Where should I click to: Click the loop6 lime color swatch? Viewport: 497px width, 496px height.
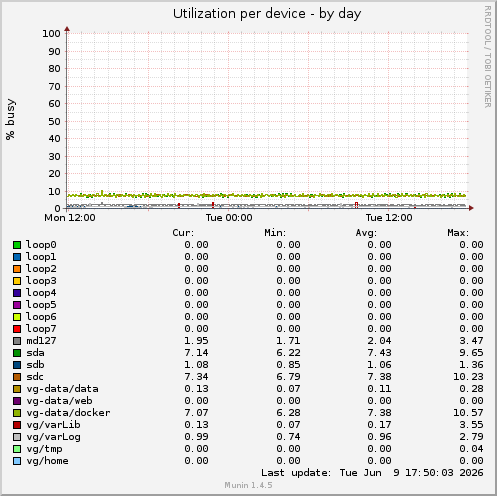click(x=17, y=317)
